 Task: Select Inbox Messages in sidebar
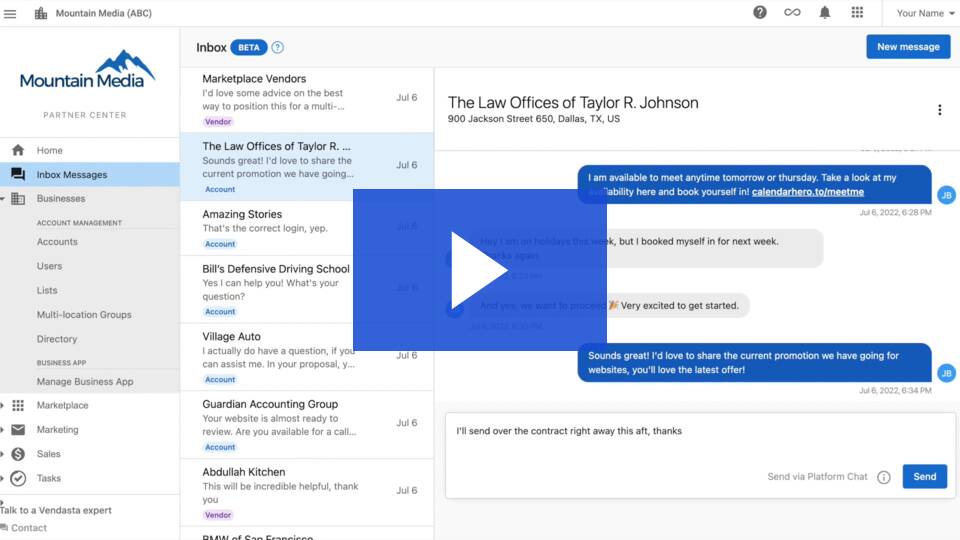(72, 174)
